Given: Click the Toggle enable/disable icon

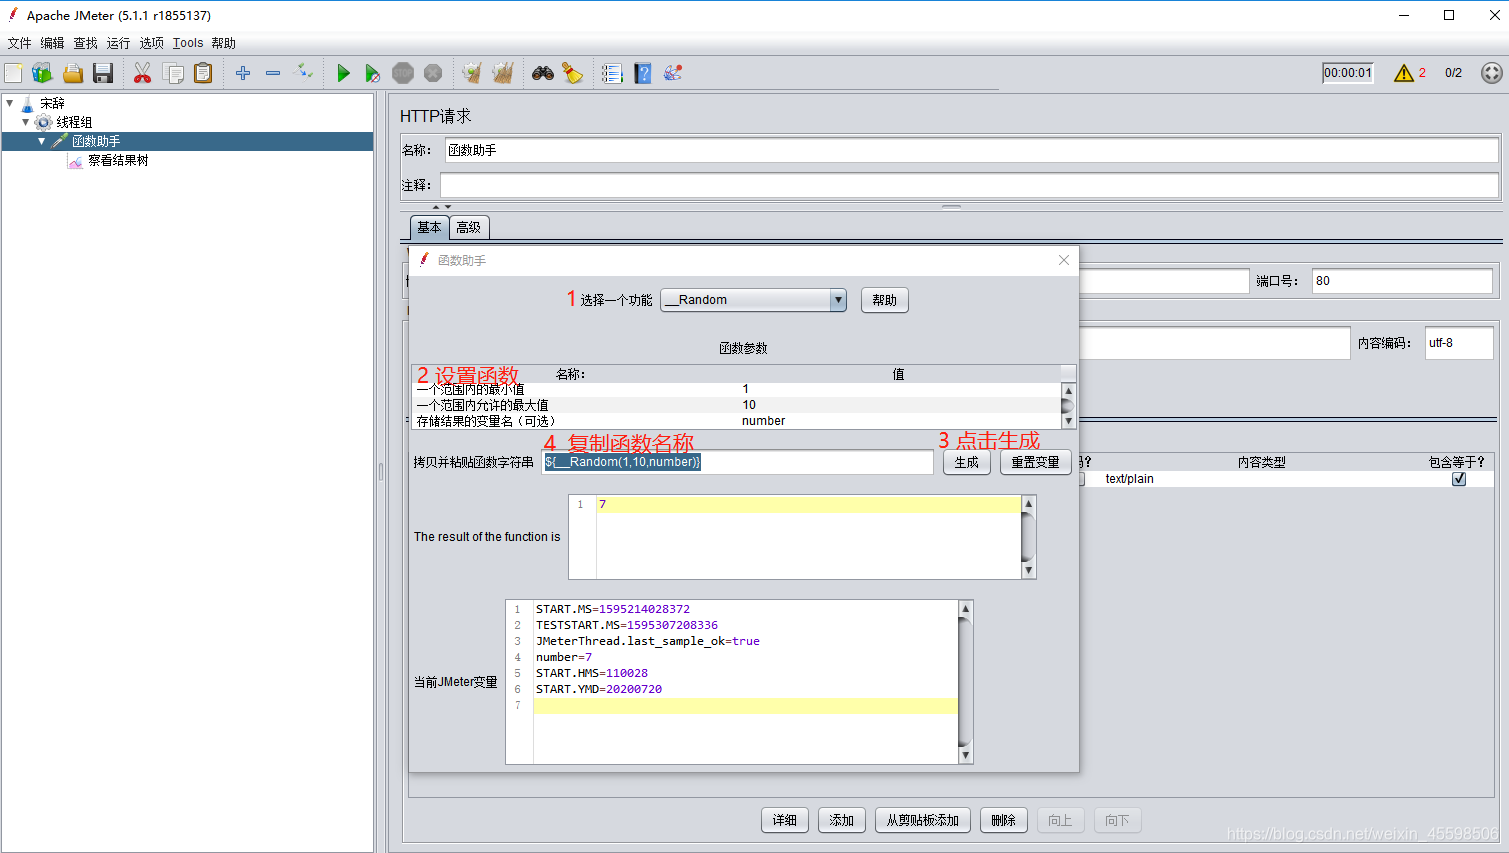Looking at the screenshot, I should coord(303,72).
